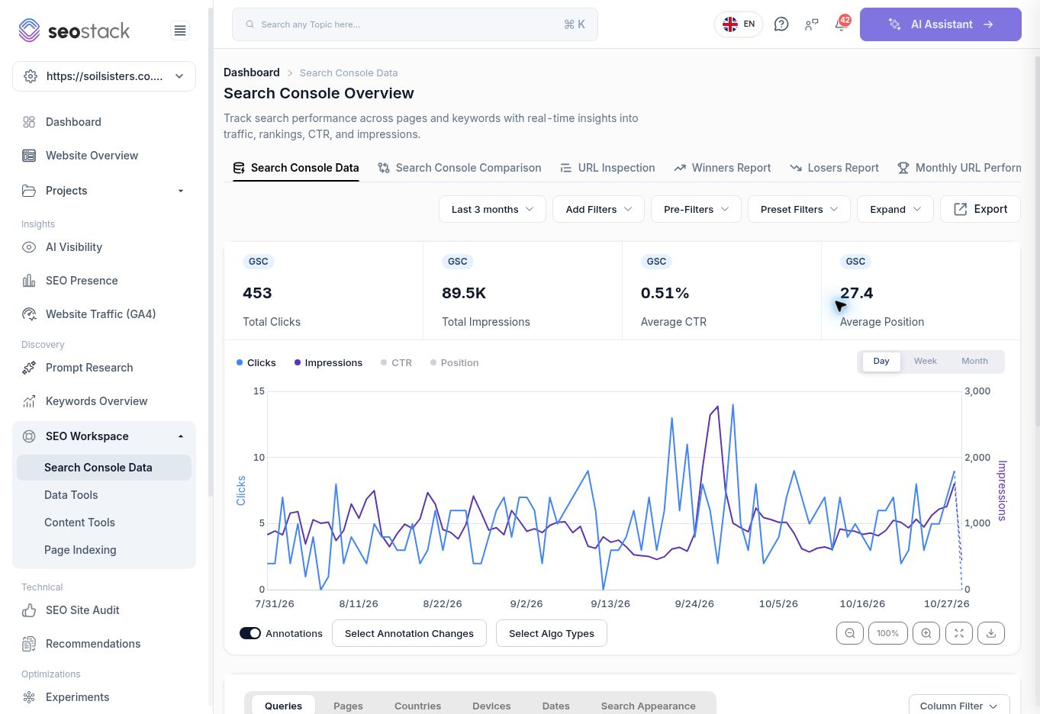
Task: Open the Add Filters dropdown
Action: tap(598, 209)
